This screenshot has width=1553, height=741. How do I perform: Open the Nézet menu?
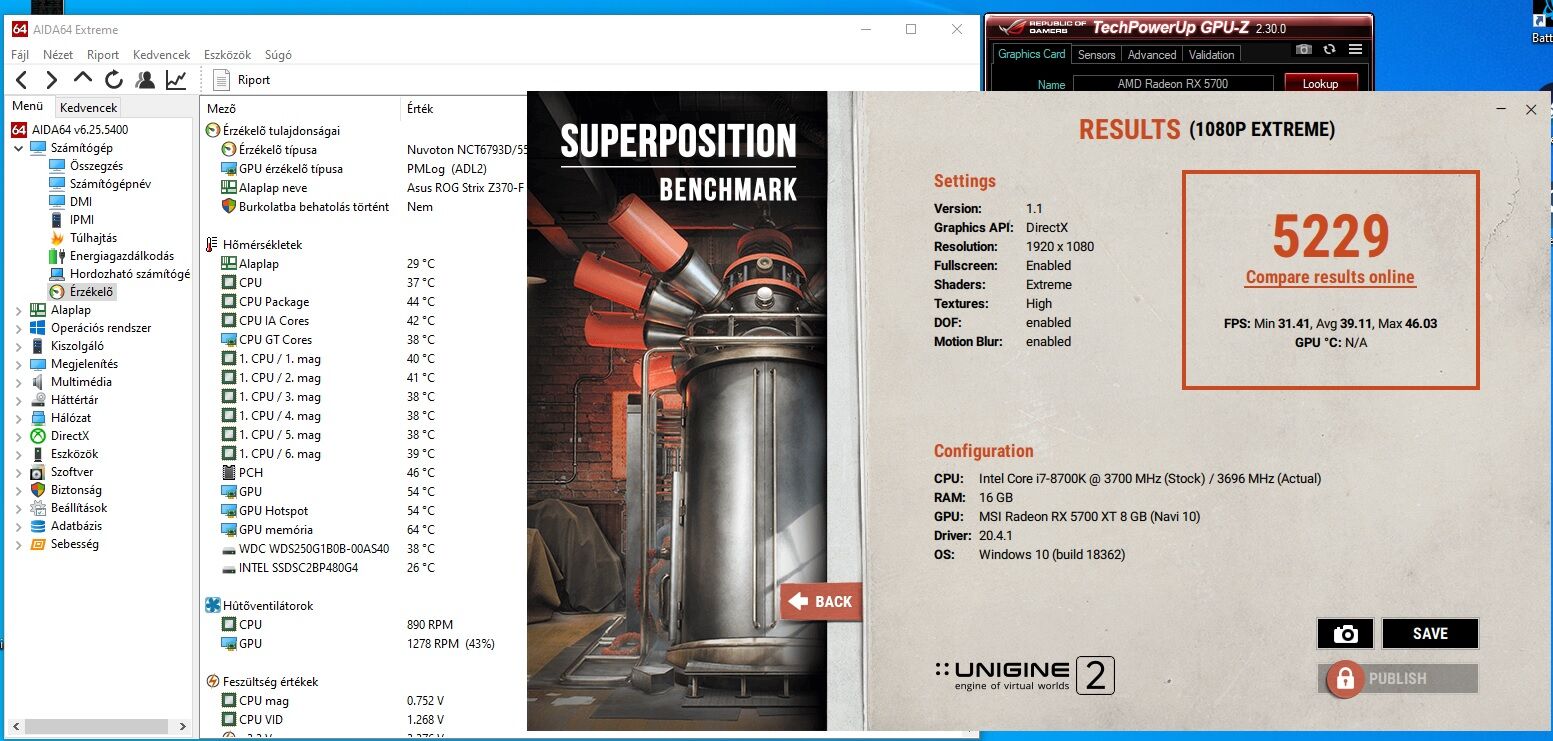click(58, 55)
